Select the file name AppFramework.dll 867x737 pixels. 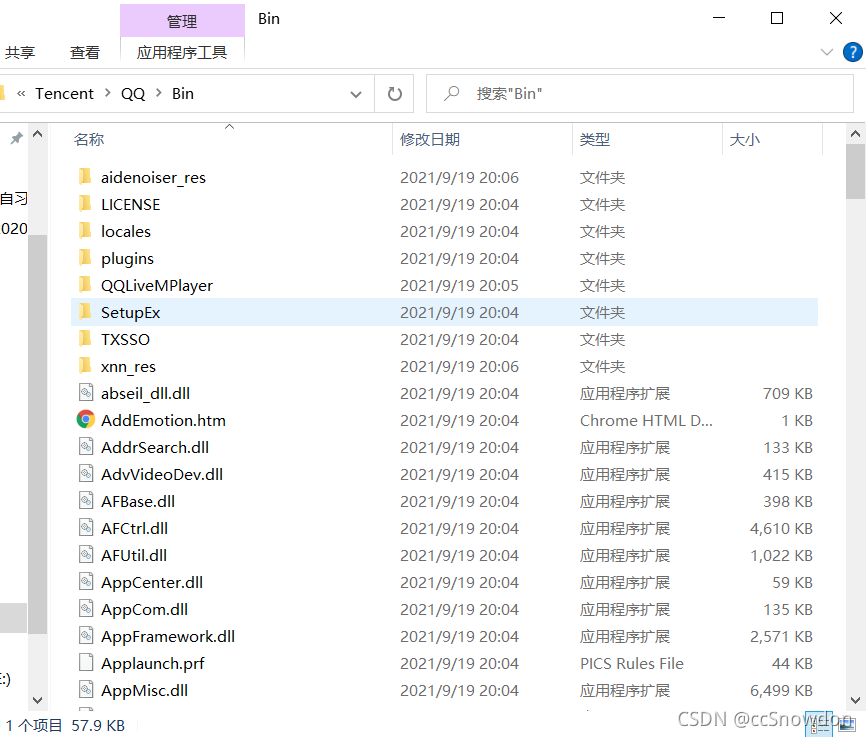tap(168, 636)
